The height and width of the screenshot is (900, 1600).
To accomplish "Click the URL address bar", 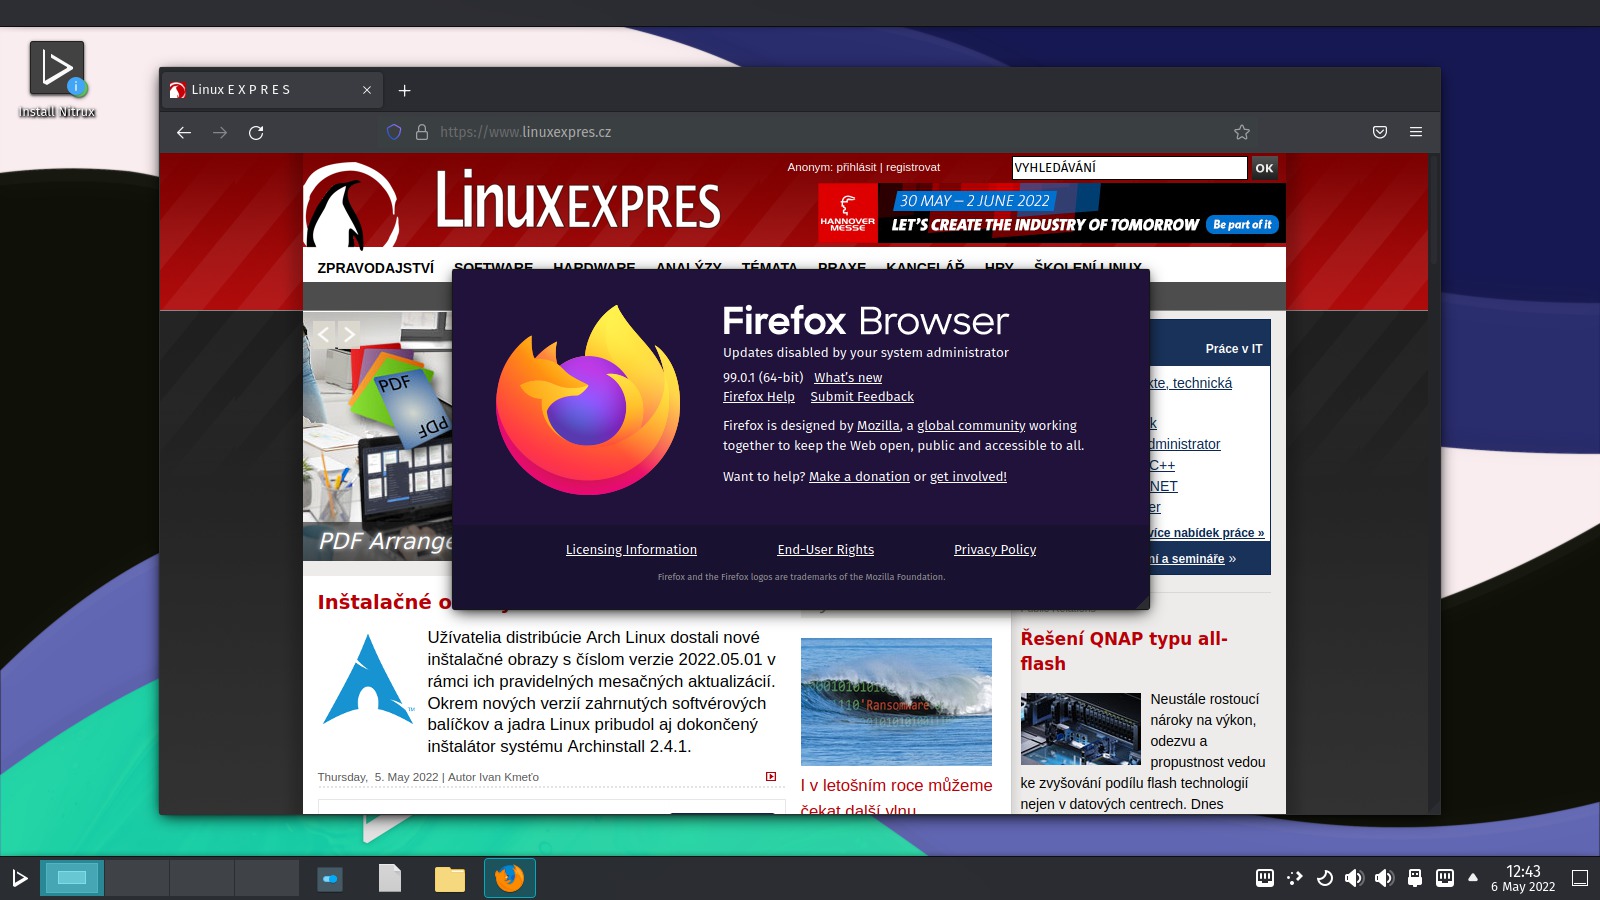I will 820,132.
